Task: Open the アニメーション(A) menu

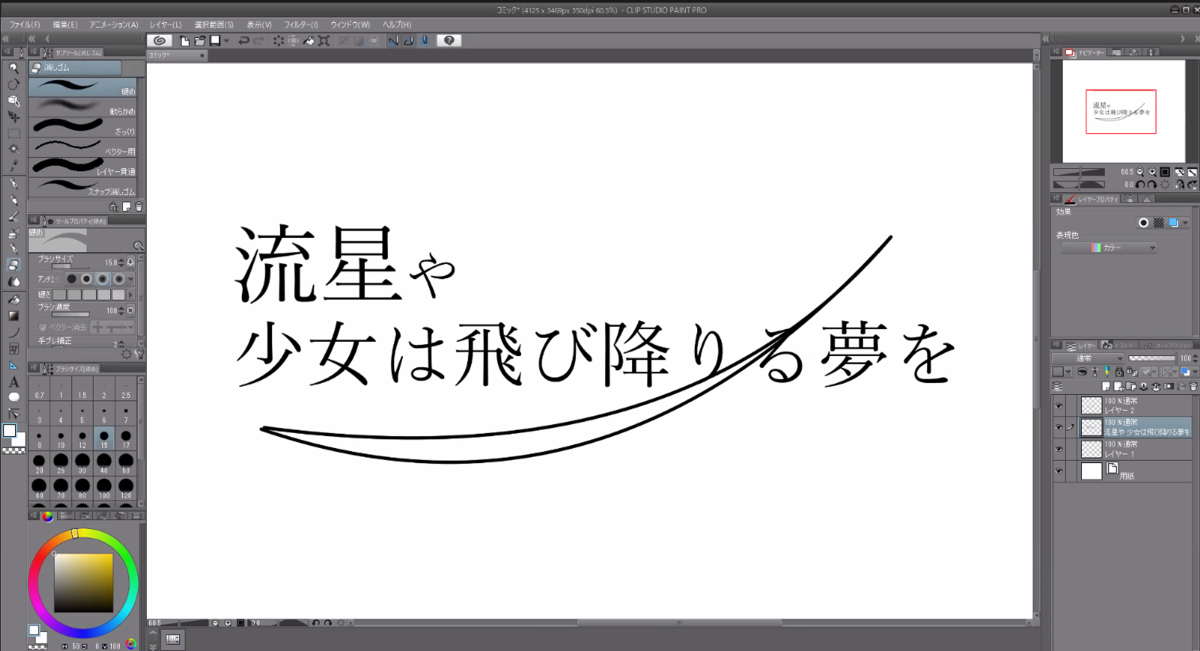Action: pos(114,24)
